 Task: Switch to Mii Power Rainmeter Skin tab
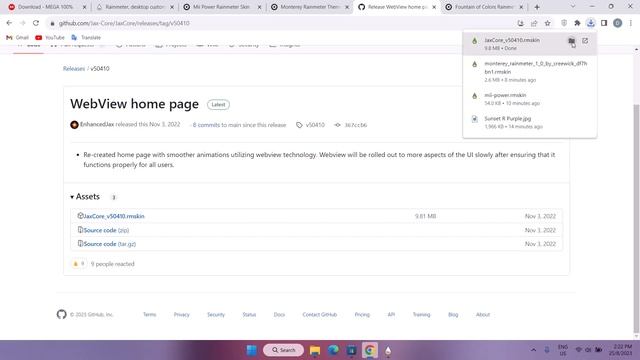(221, 7)
